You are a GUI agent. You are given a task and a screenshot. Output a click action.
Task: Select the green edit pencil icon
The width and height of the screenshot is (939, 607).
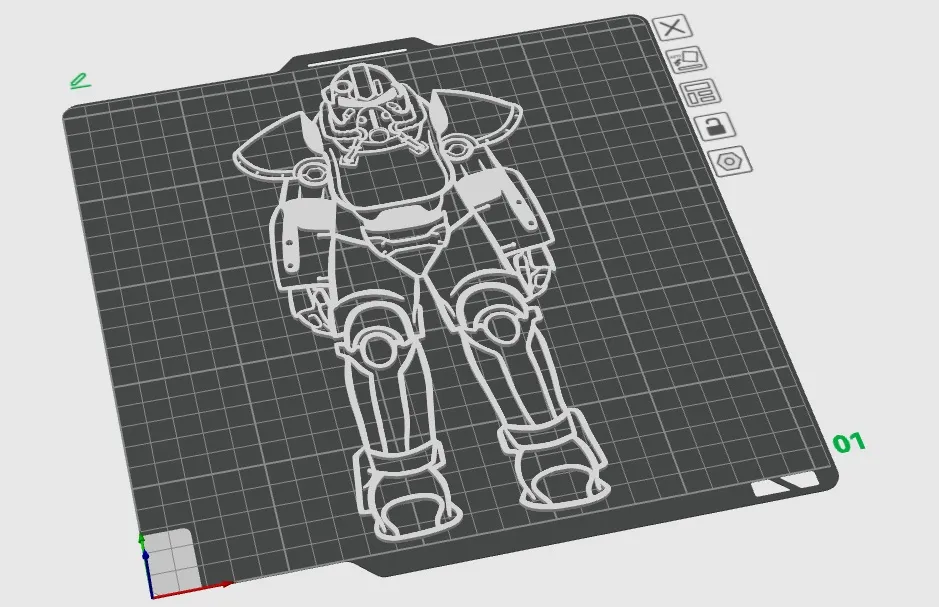[79, 81]
